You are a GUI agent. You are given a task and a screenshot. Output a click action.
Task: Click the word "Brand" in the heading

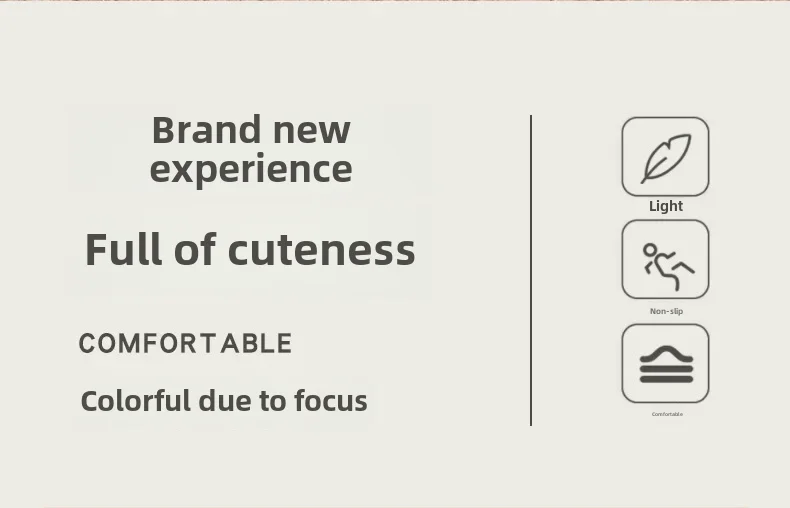(206, 130)
